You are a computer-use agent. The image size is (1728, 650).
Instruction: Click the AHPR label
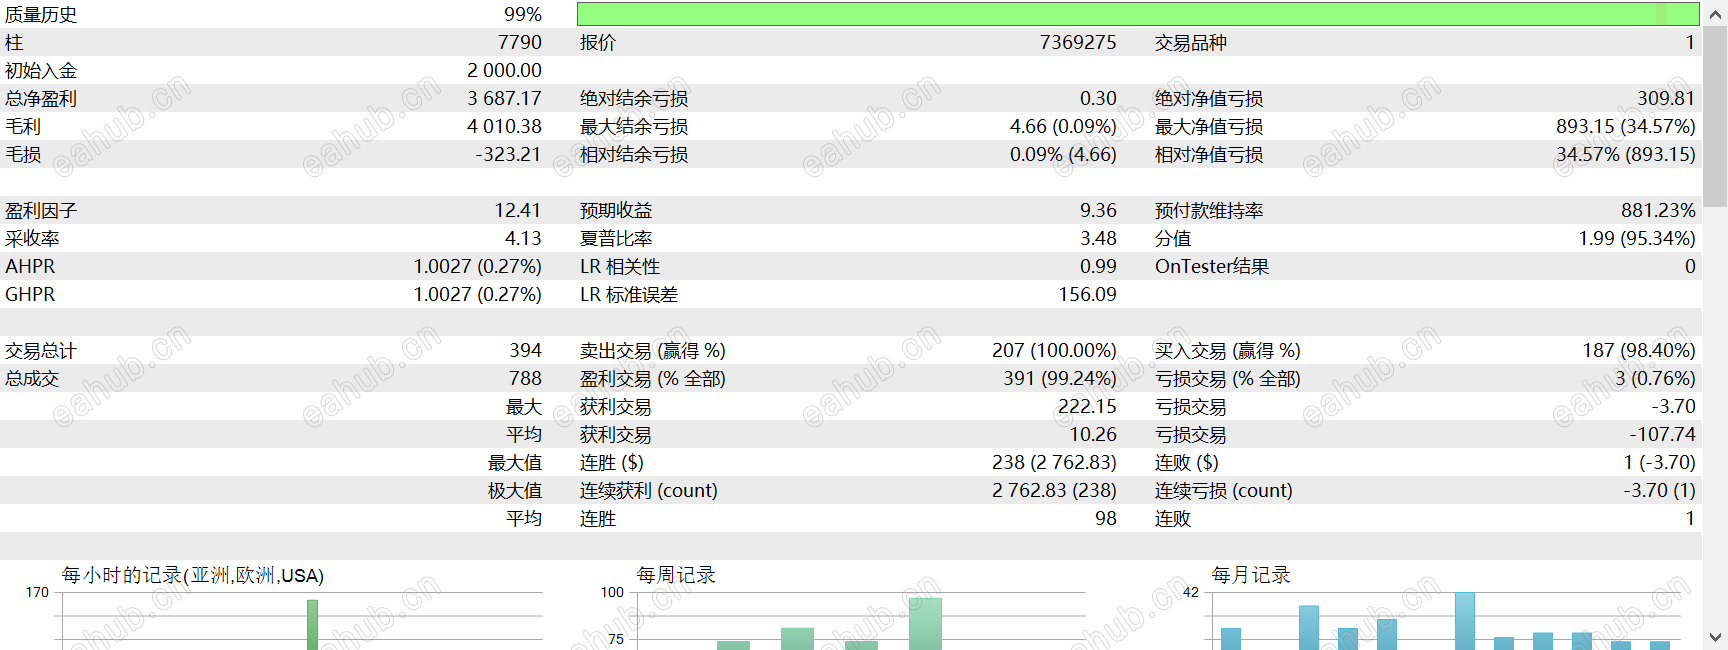pos(30,266)
